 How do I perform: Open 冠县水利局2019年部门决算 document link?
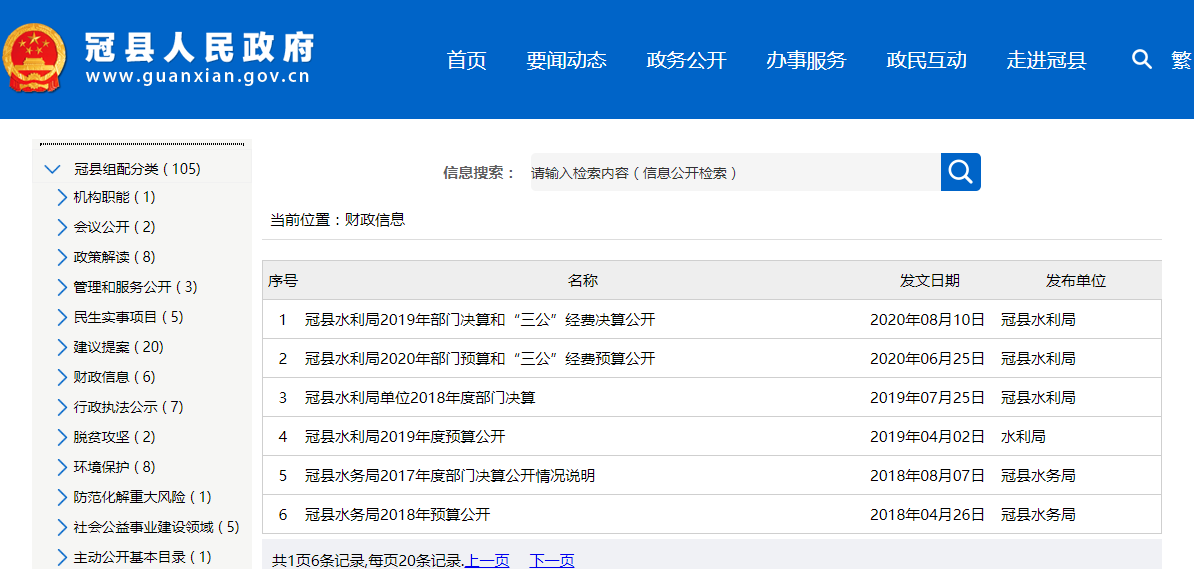point(480,320)
